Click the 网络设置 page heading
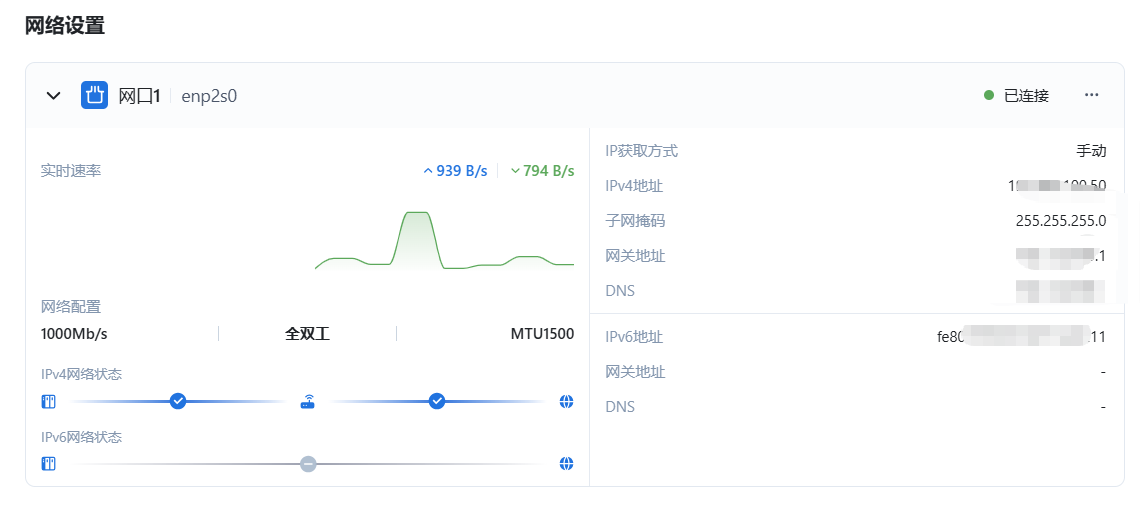This screenshot has width=1140, height=525. coord(65,26)
